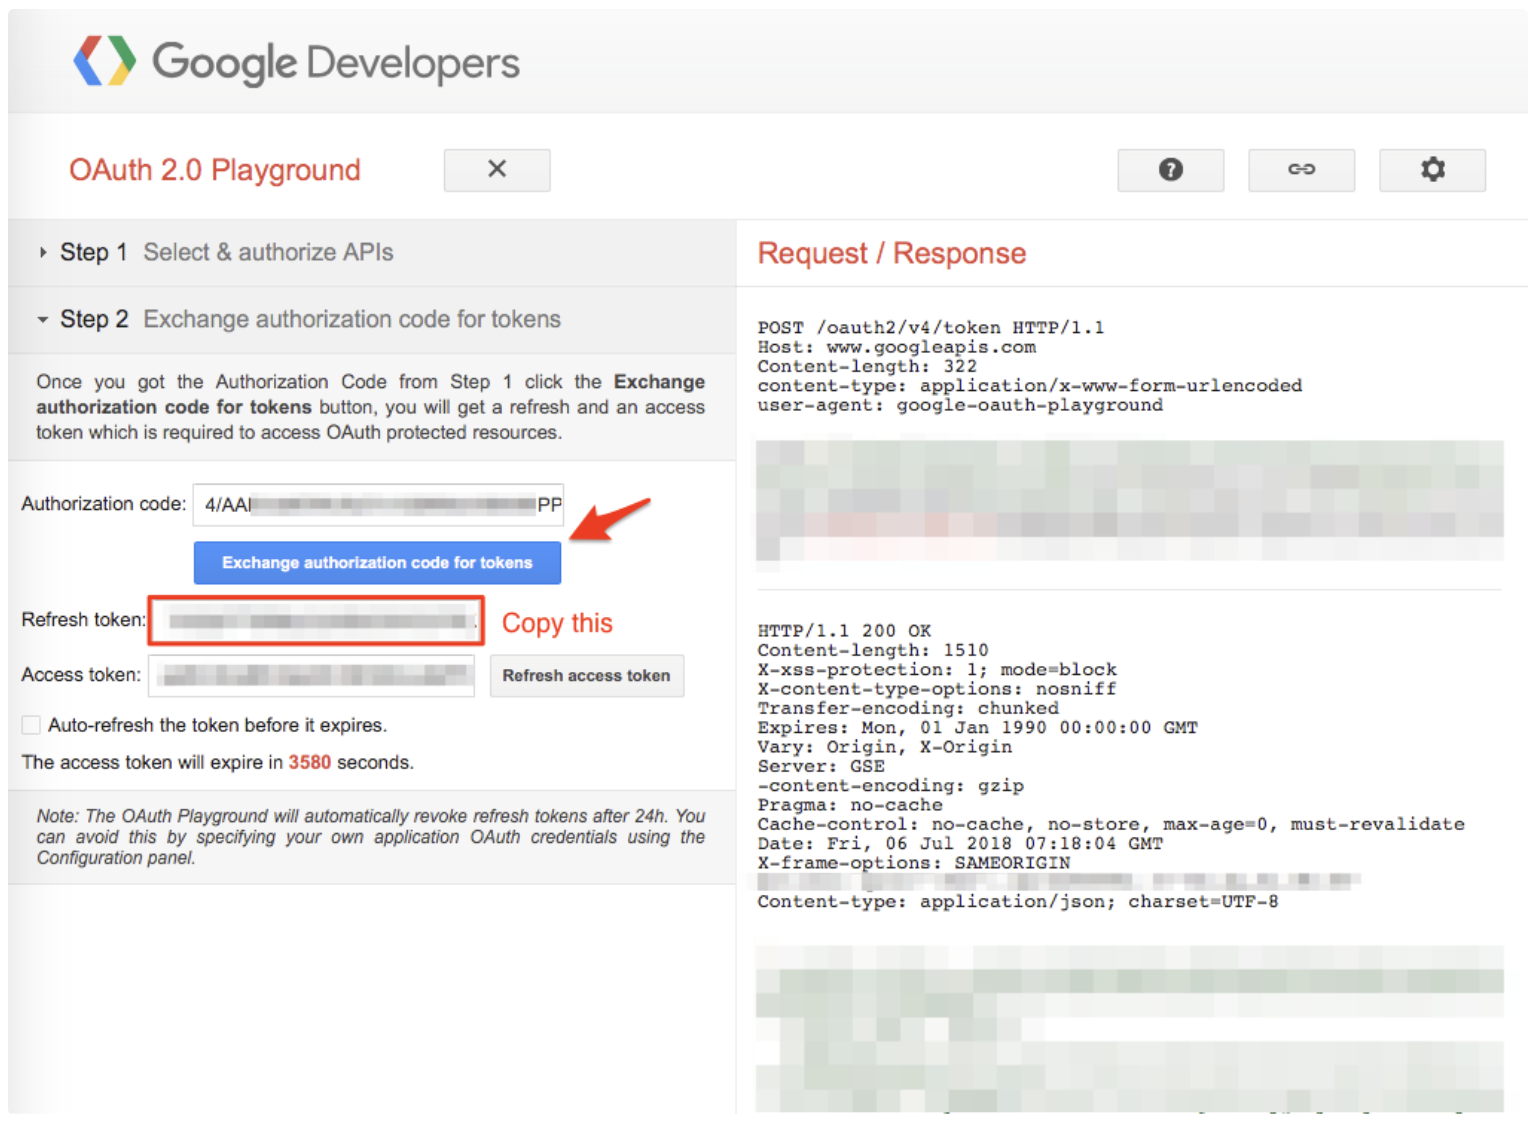Open the settings gear configuration panel

click(x=1432, y=170)
